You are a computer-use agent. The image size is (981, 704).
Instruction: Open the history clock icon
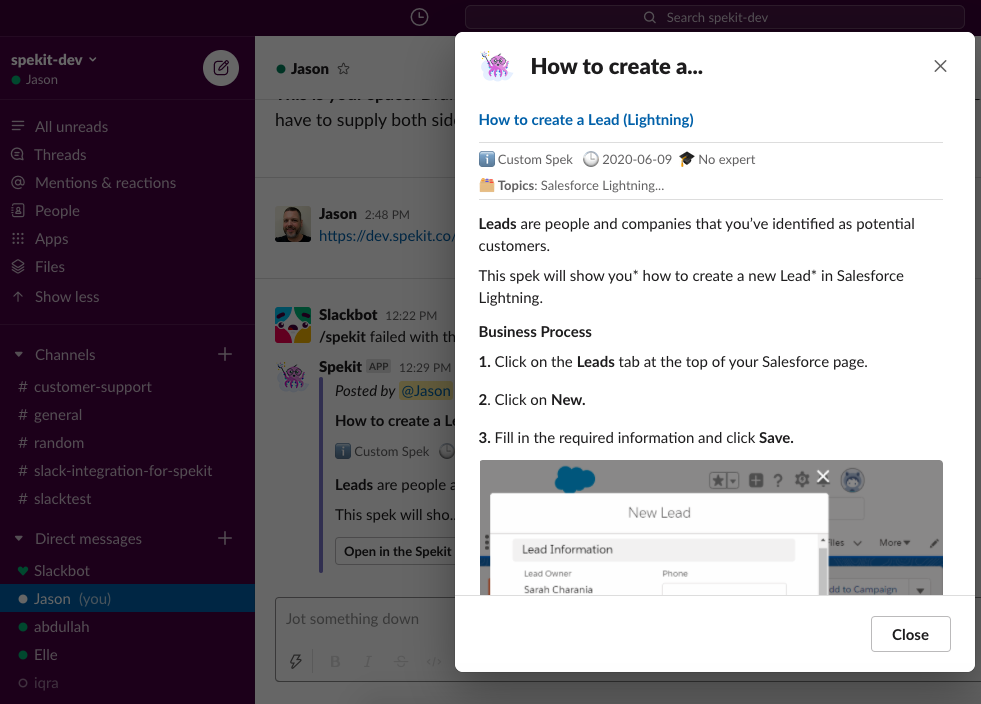419,17
